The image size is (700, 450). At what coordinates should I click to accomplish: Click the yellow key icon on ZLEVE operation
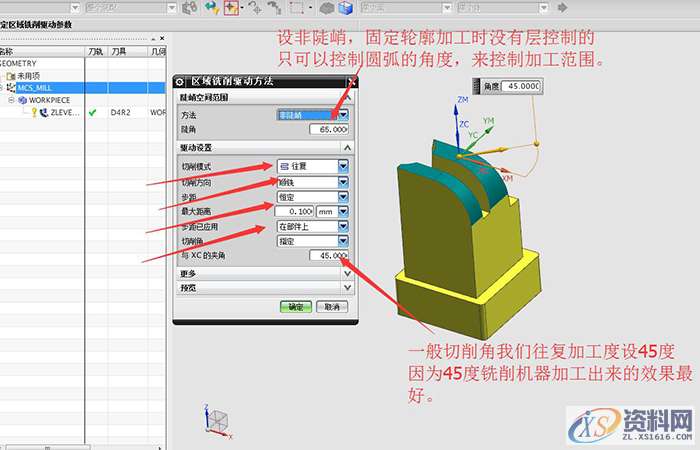[34, 112]
